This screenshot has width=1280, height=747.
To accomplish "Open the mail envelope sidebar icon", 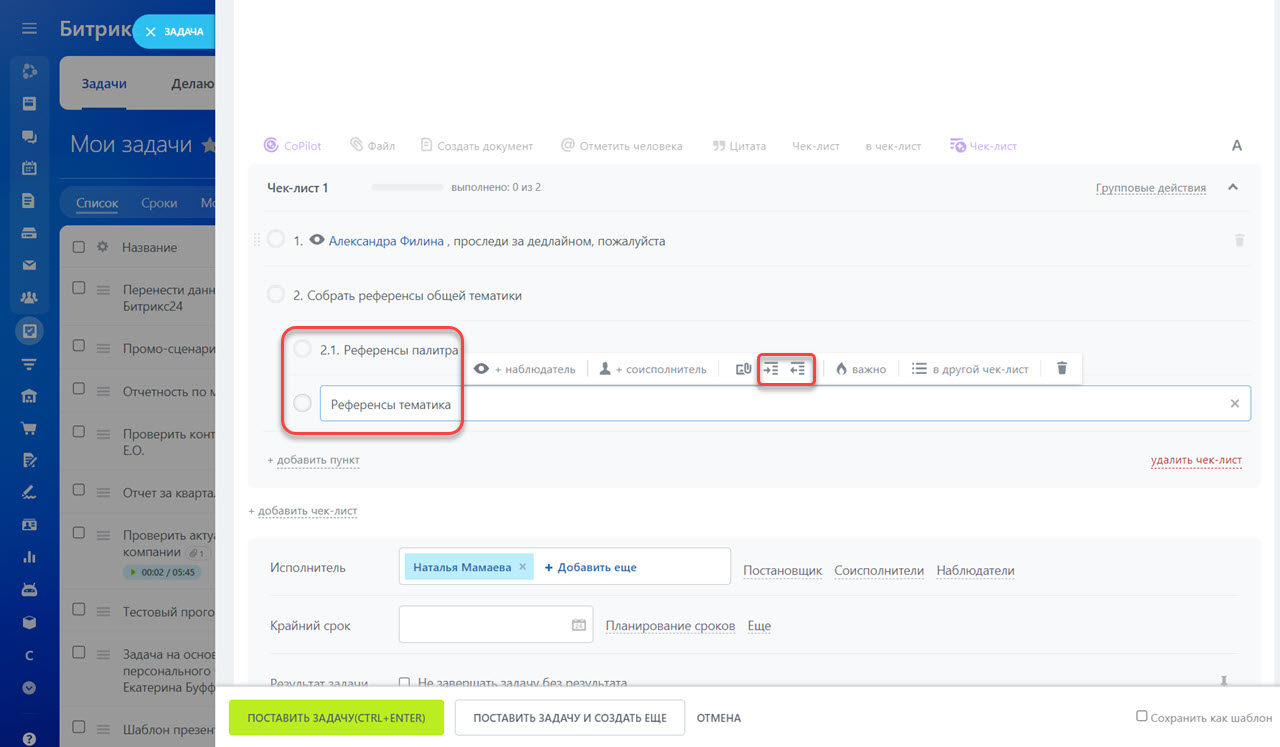I will point(29,265).
